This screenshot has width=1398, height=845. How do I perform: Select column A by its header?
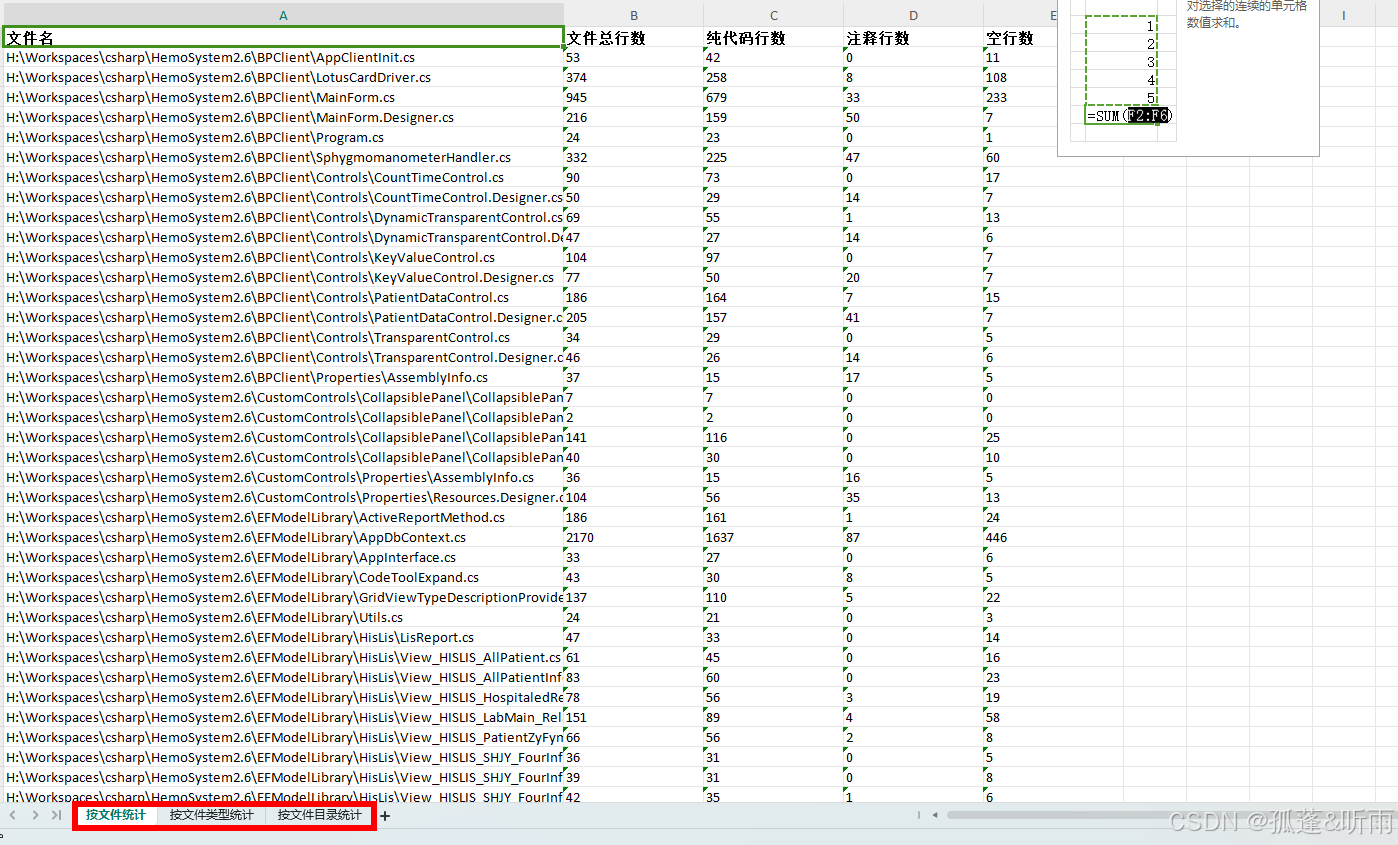284,15
